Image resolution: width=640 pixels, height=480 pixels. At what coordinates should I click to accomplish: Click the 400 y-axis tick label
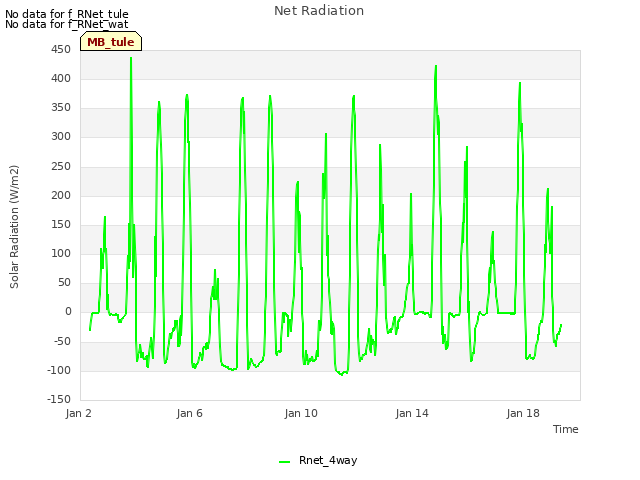tap(61, 78)
